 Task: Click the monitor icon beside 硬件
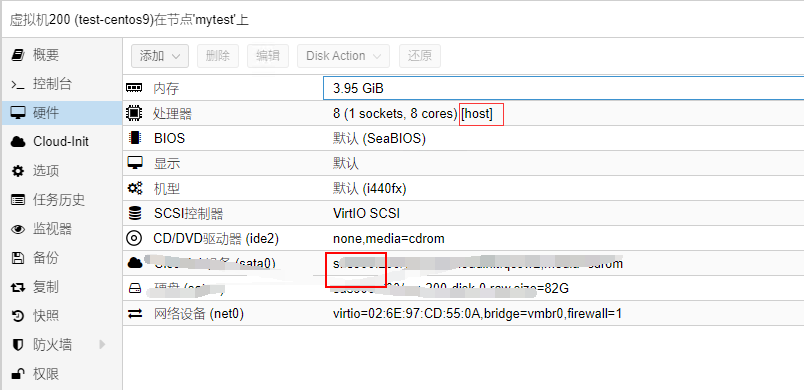point(18,113)
